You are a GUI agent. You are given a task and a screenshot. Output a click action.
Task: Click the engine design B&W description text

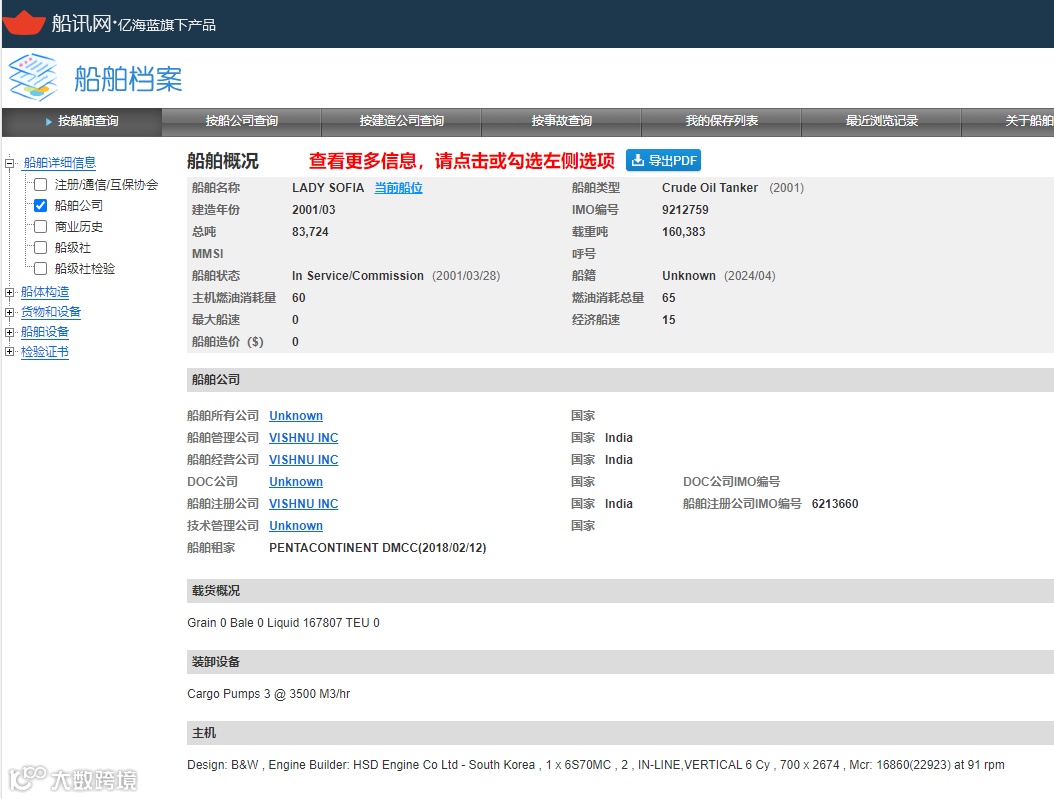click(x=596, y=765)
